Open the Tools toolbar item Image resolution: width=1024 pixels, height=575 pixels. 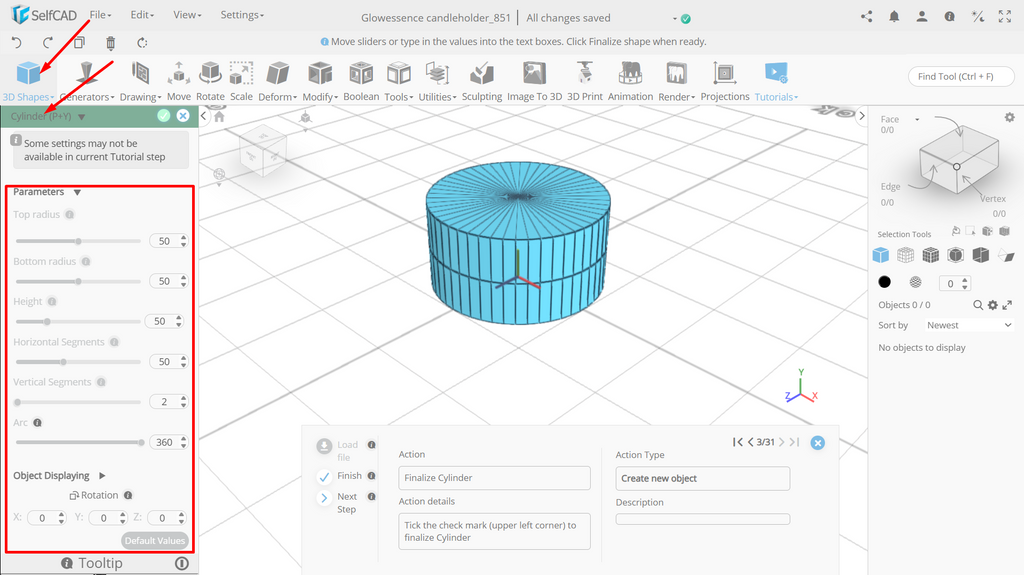398,81
